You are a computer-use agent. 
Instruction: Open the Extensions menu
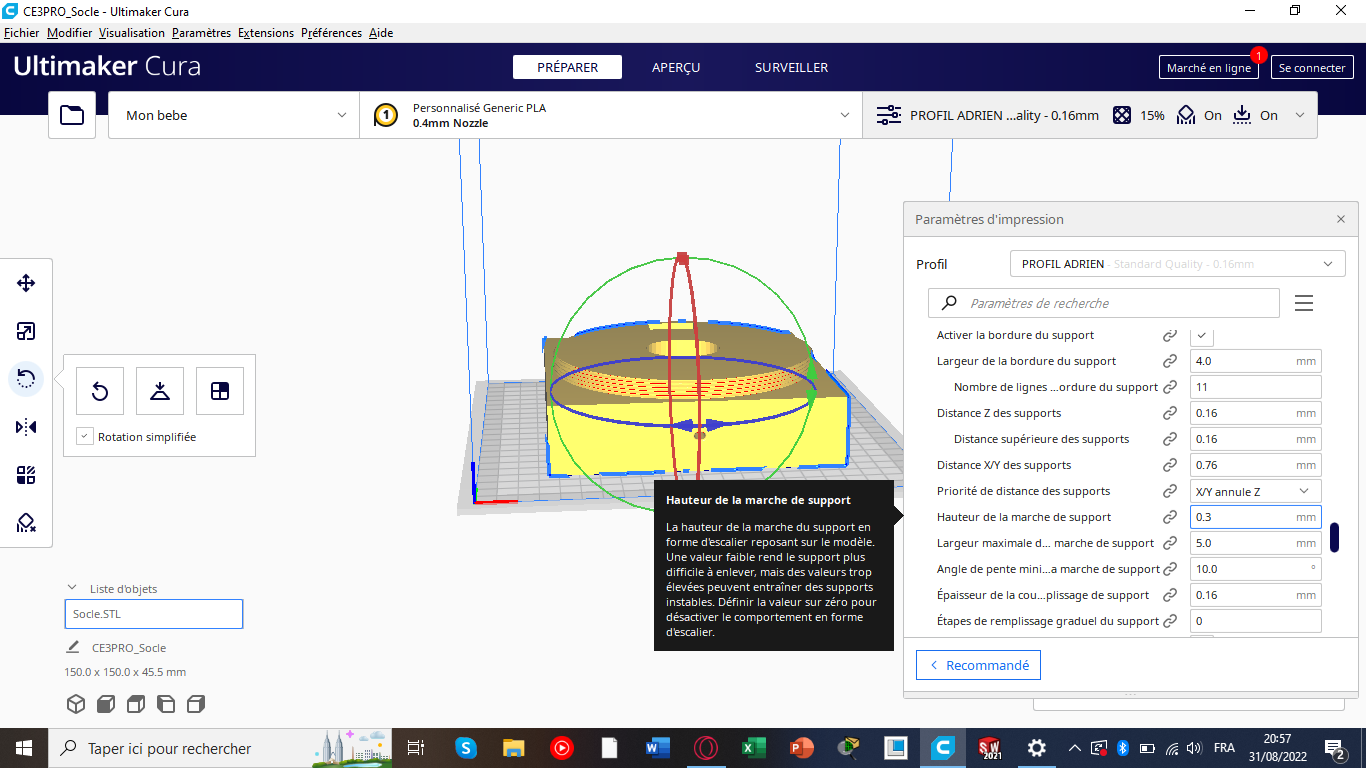(x=266, y=33)
